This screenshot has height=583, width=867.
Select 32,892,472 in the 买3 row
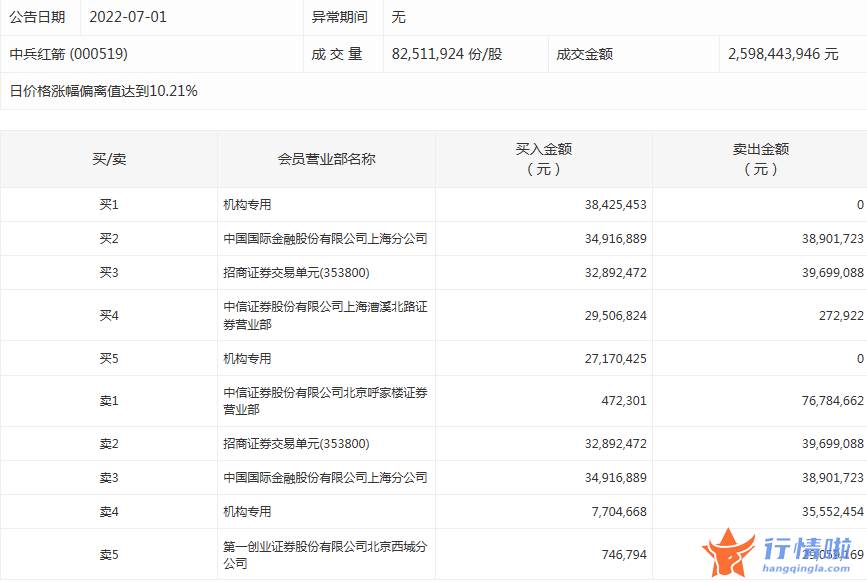615,273
